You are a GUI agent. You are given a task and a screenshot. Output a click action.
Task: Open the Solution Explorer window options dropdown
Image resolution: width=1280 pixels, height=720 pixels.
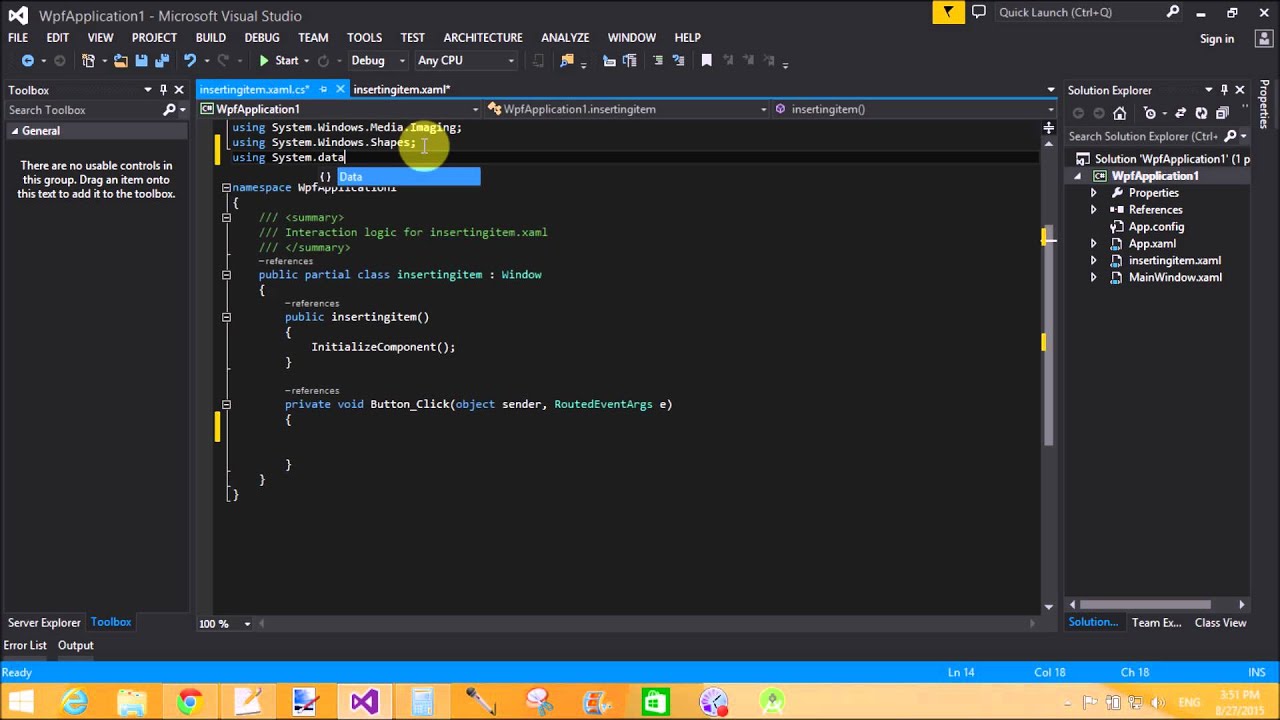pyautogui.click(x=1209, y=90)
